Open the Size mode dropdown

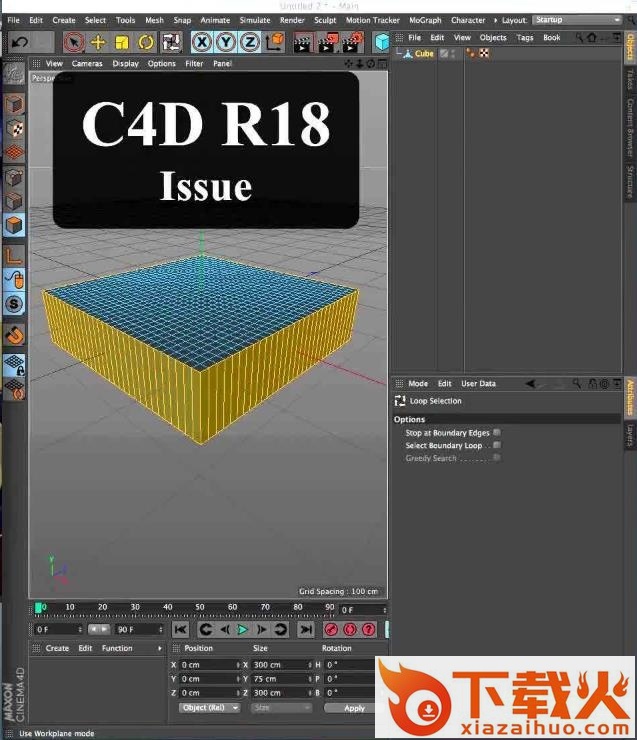(282, 708)
